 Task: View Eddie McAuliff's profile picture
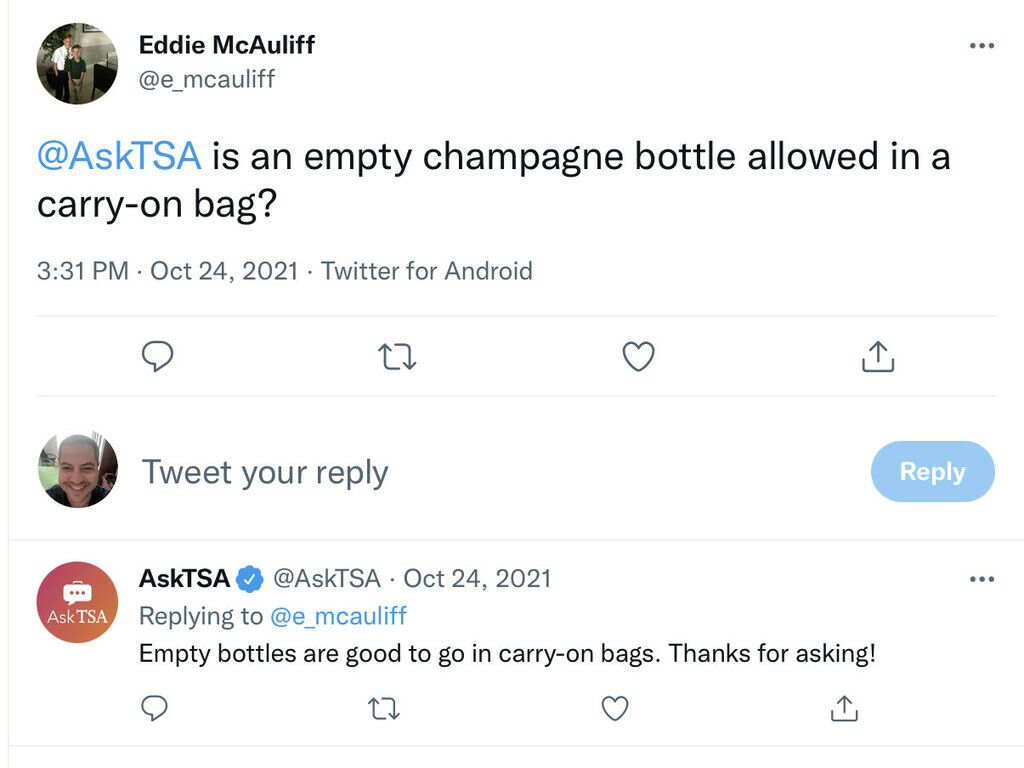[77, 63]
